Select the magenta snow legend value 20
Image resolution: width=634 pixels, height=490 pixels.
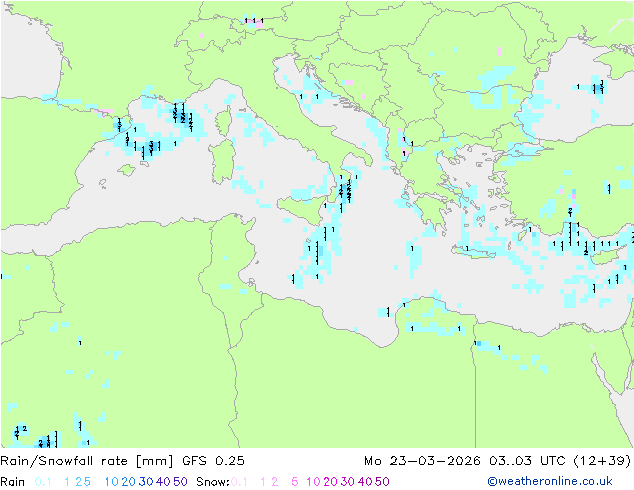330,482
